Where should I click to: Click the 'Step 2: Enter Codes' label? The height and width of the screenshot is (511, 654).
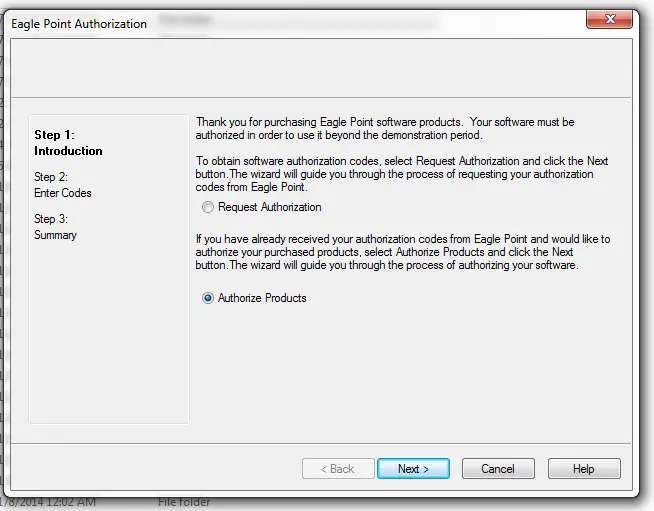click(x=63, y=185)
